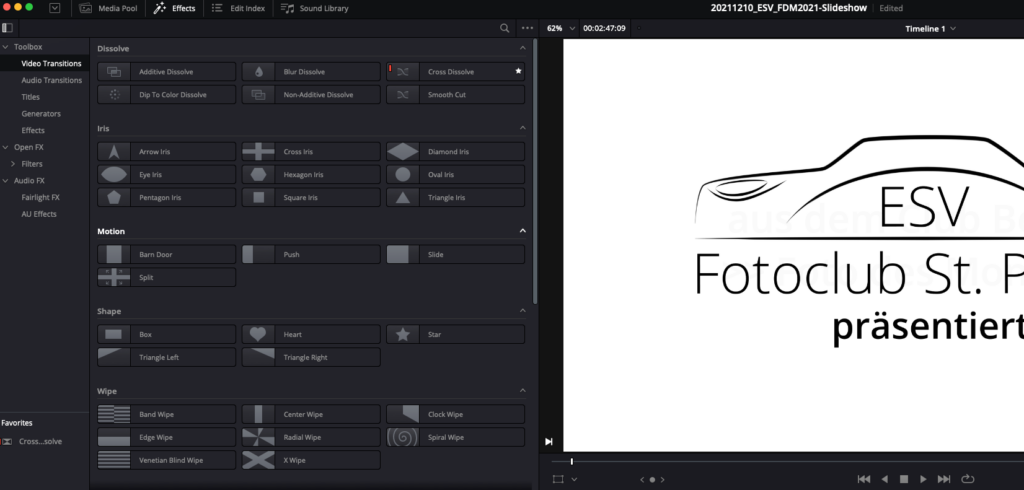The height and width of the screenshot is (490, 1024).
Task: Choose the Spiral Wipe transition
Action: (x=455, y=437)
